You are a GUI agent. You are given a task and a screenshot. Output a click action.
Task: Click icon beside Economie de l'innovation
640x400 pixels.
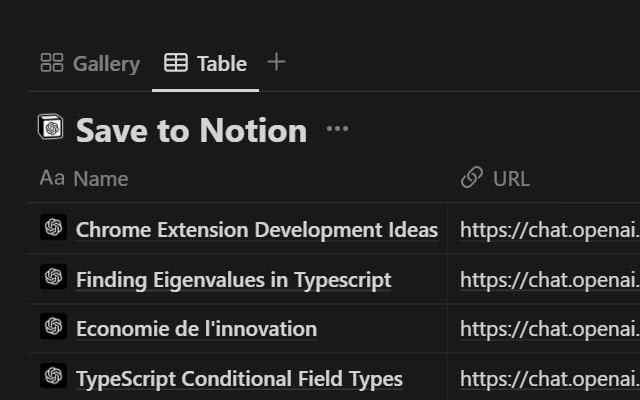53,327
